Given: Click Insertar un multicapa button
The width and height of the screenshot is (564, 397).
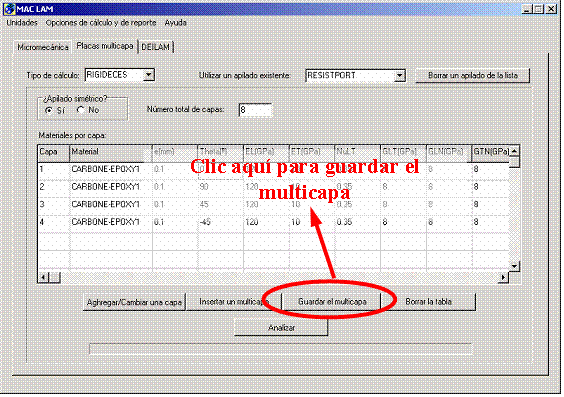Looking at the screenshot, I should click(x=234, y=302).
